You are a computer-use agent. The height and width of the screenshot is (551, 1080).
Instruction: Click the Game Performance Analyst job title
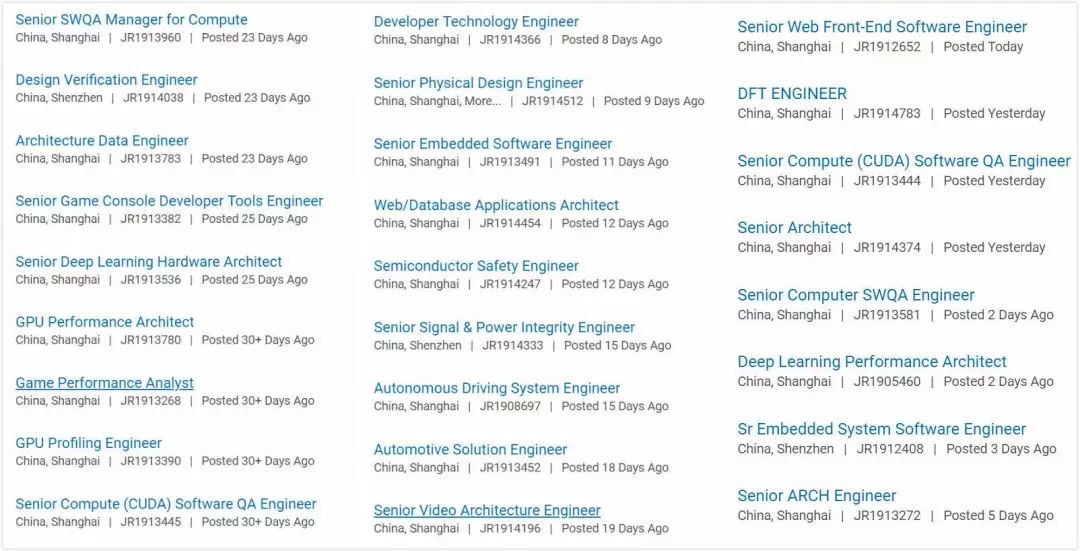click(x=105, y=383)
